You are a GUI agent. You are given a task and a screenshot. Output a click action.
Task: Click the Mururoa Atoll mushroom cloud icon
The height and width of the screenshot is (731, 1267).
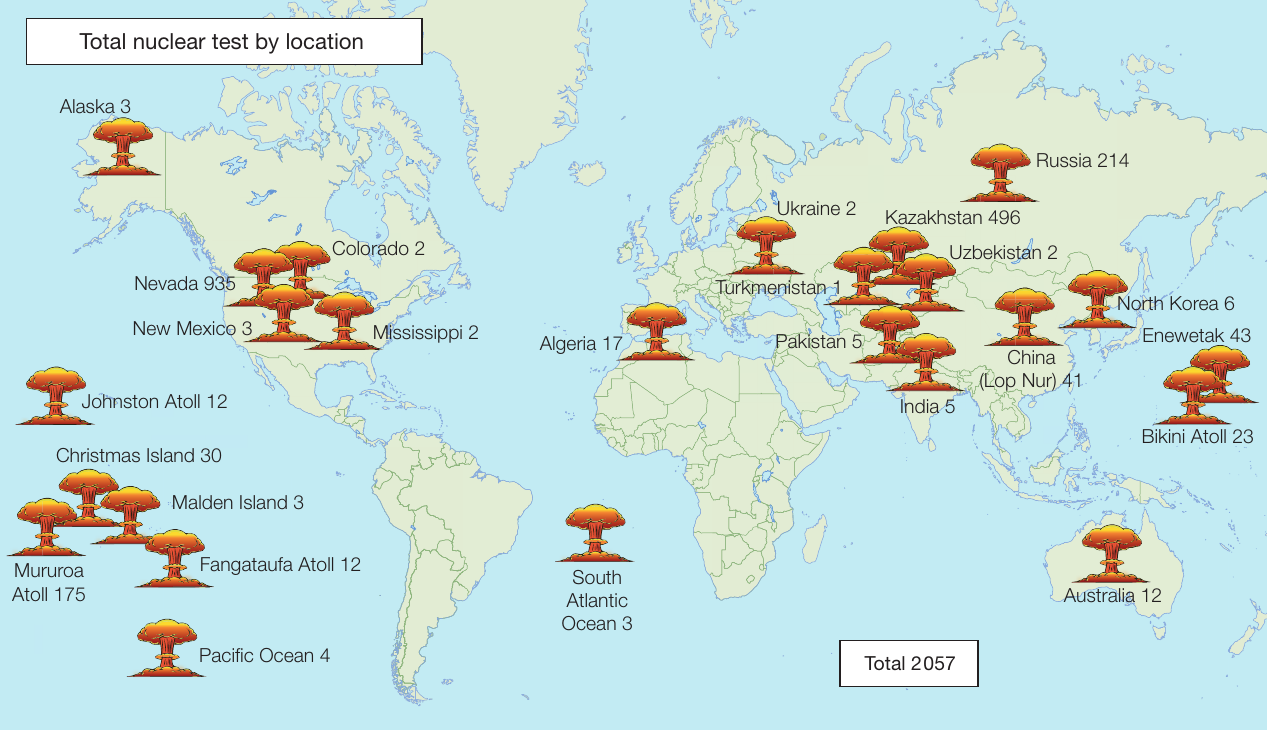coord(46,527)
